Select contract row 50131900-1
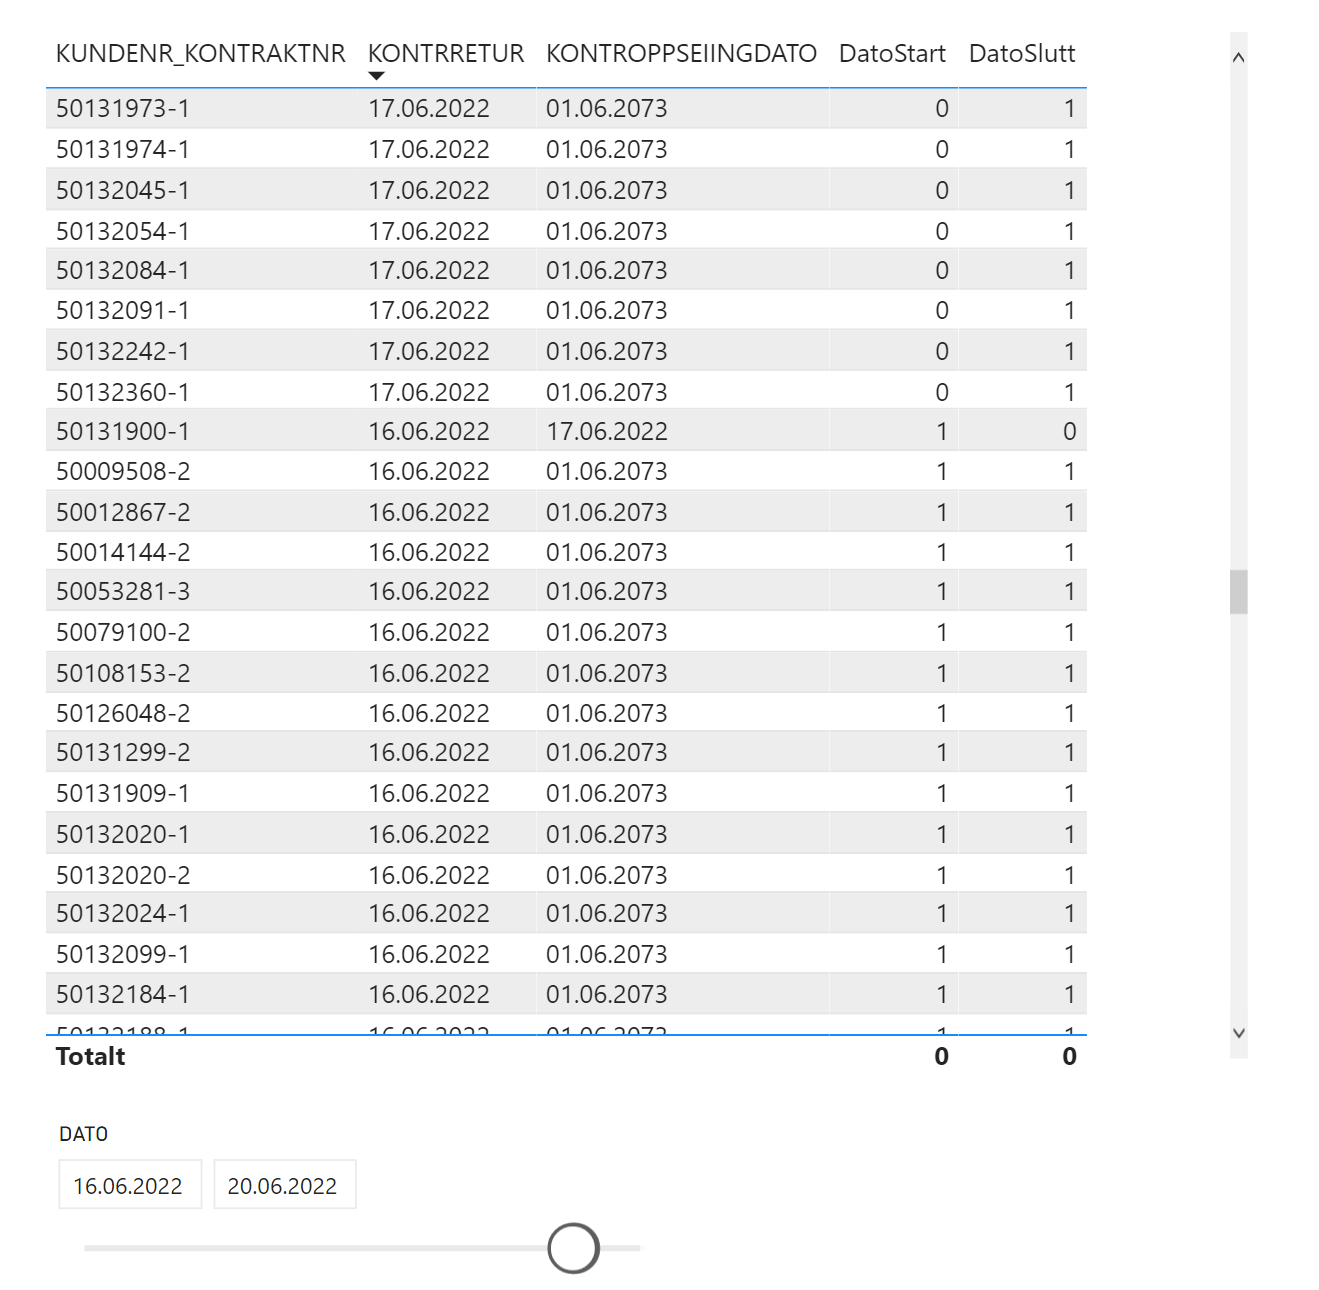Image resolution: width=1319 pixels, height=1290 pixels. 566,431
